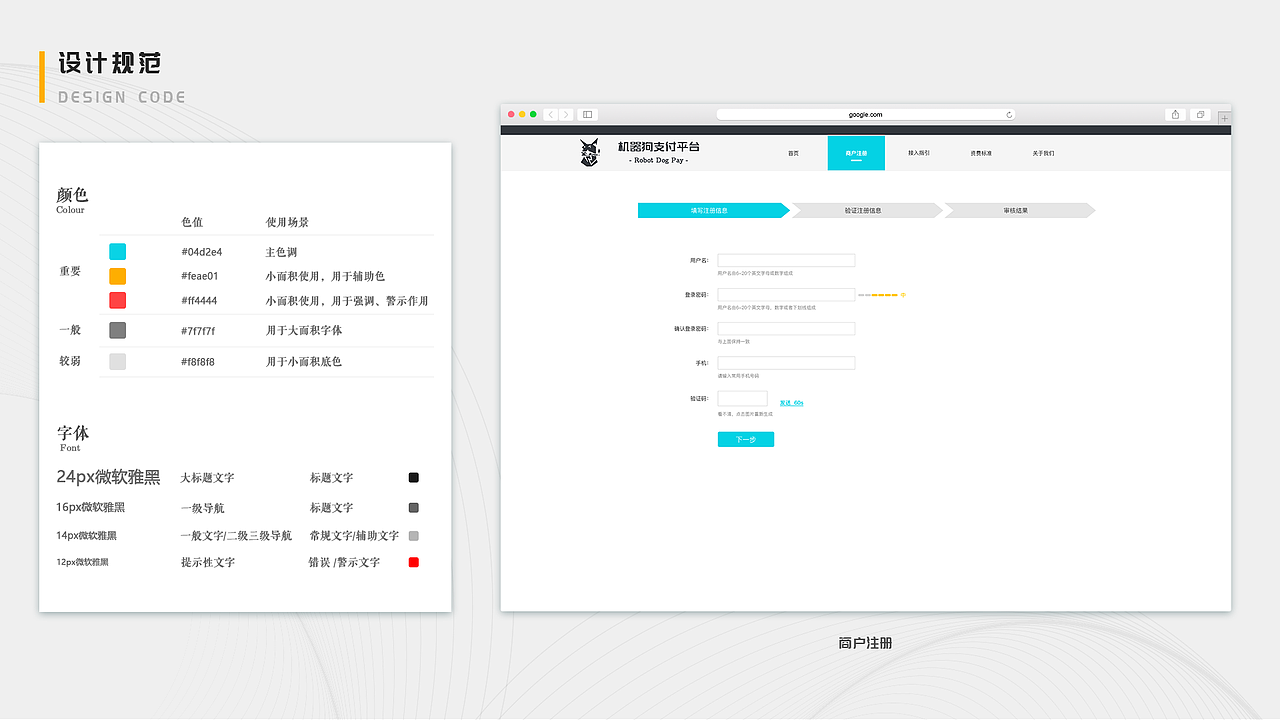Screen dimensions: 1280x720
Task: Click the text 提示性文字
Action: tap(208, 563)
